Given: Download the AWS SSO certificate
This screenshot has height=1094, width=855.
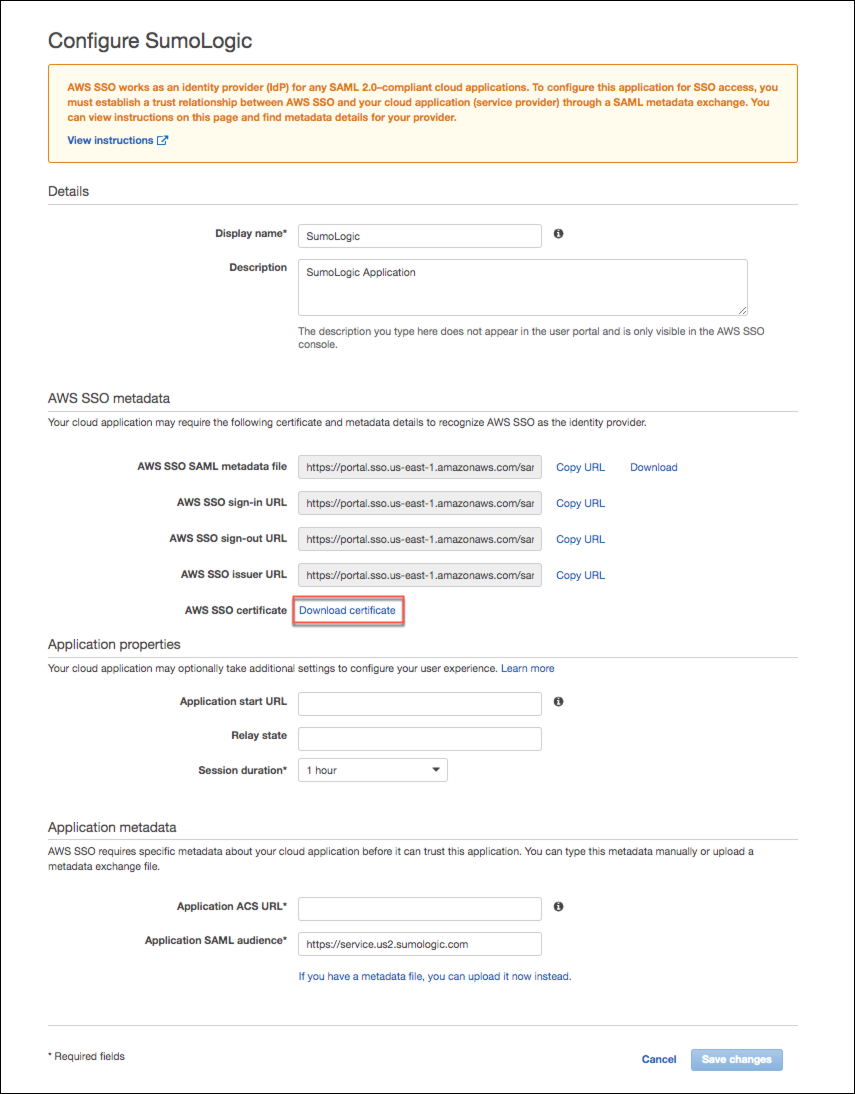Looking at the screenshot, I should pyautogui.click(x=348, y=610).
